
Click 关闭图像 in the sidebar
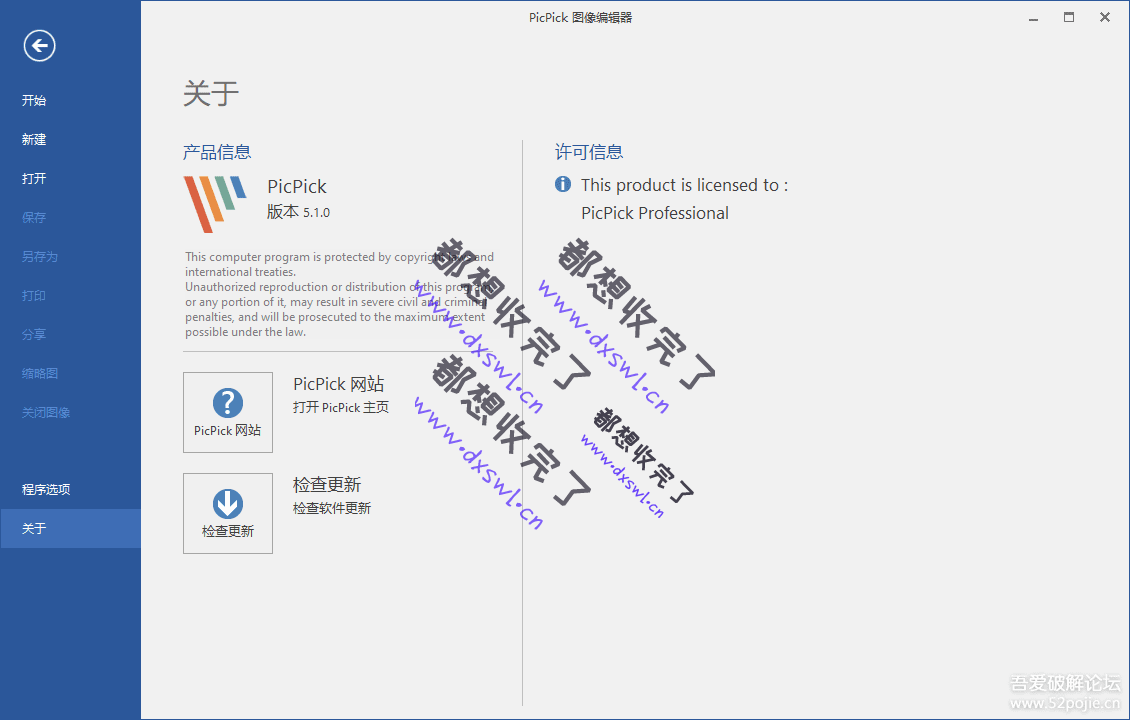tap(45, 412)
